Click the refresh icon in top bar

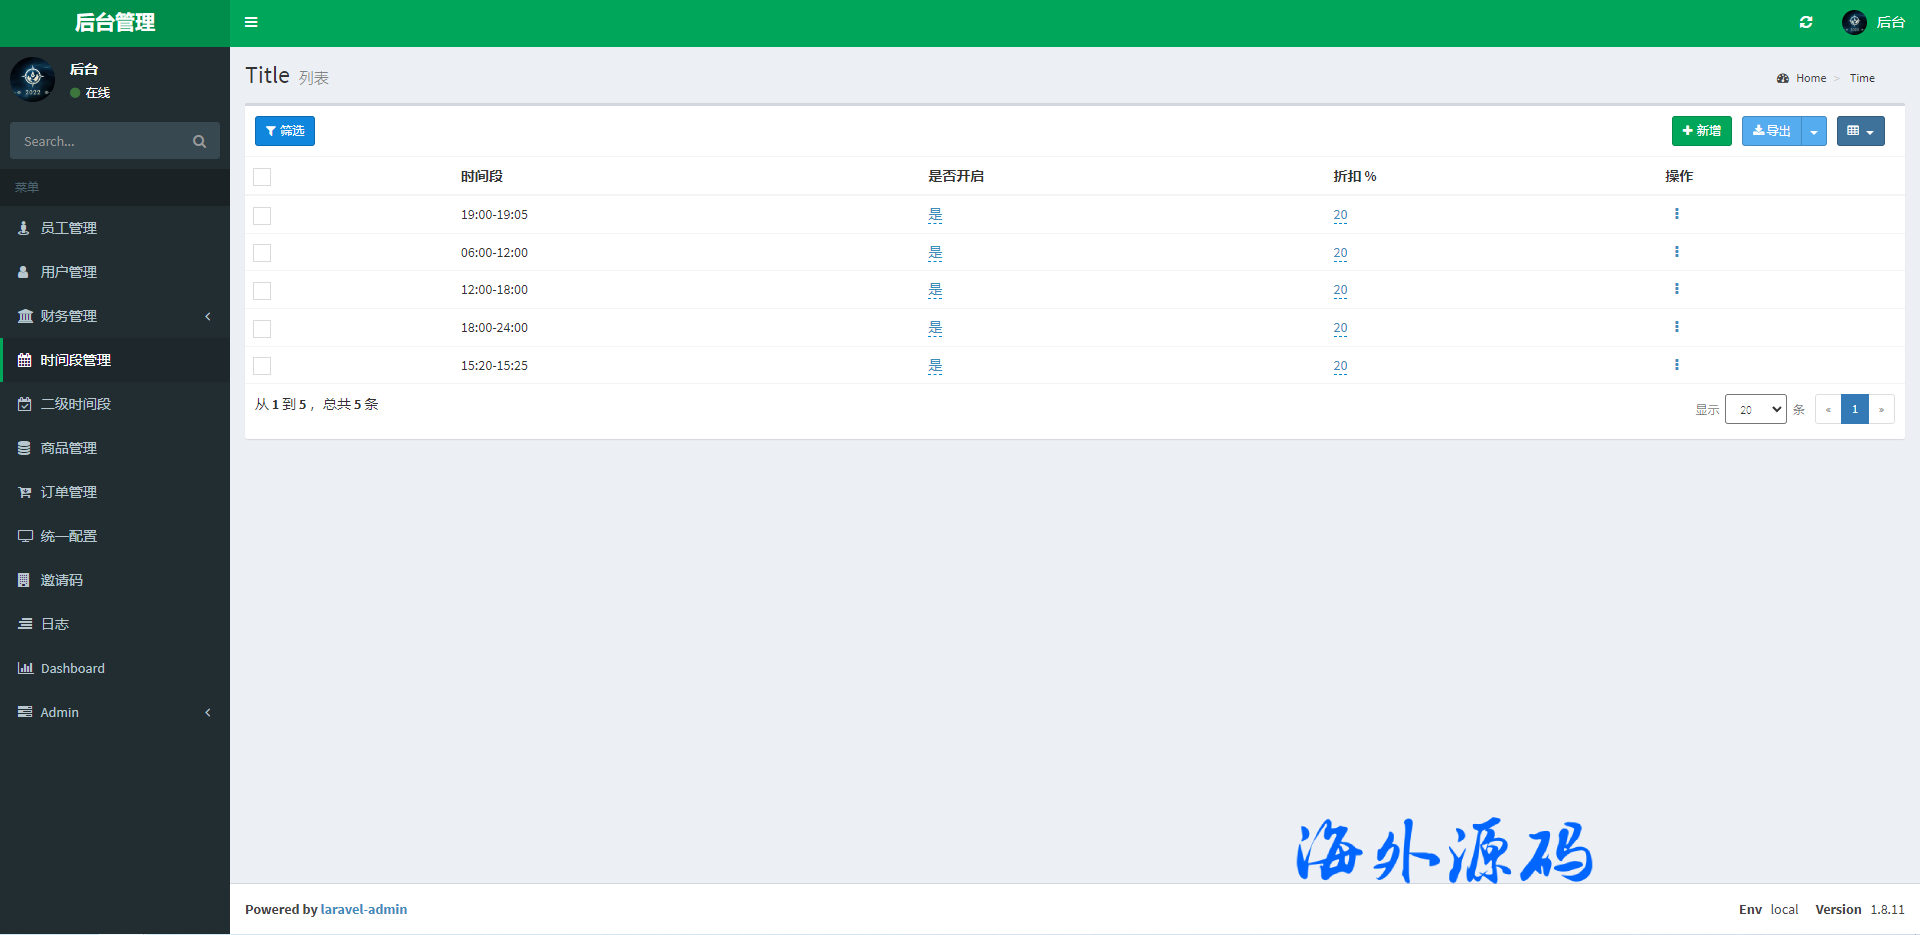tap(1806, 22)
